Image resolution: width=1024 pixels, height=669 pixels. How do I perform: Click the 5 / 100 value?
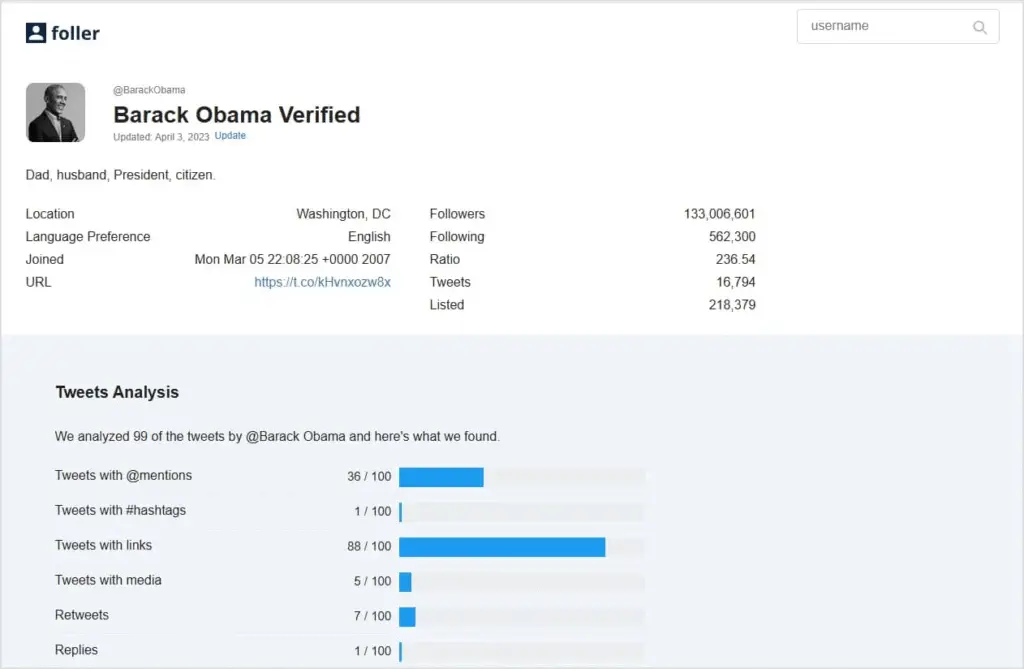(372, 581)
